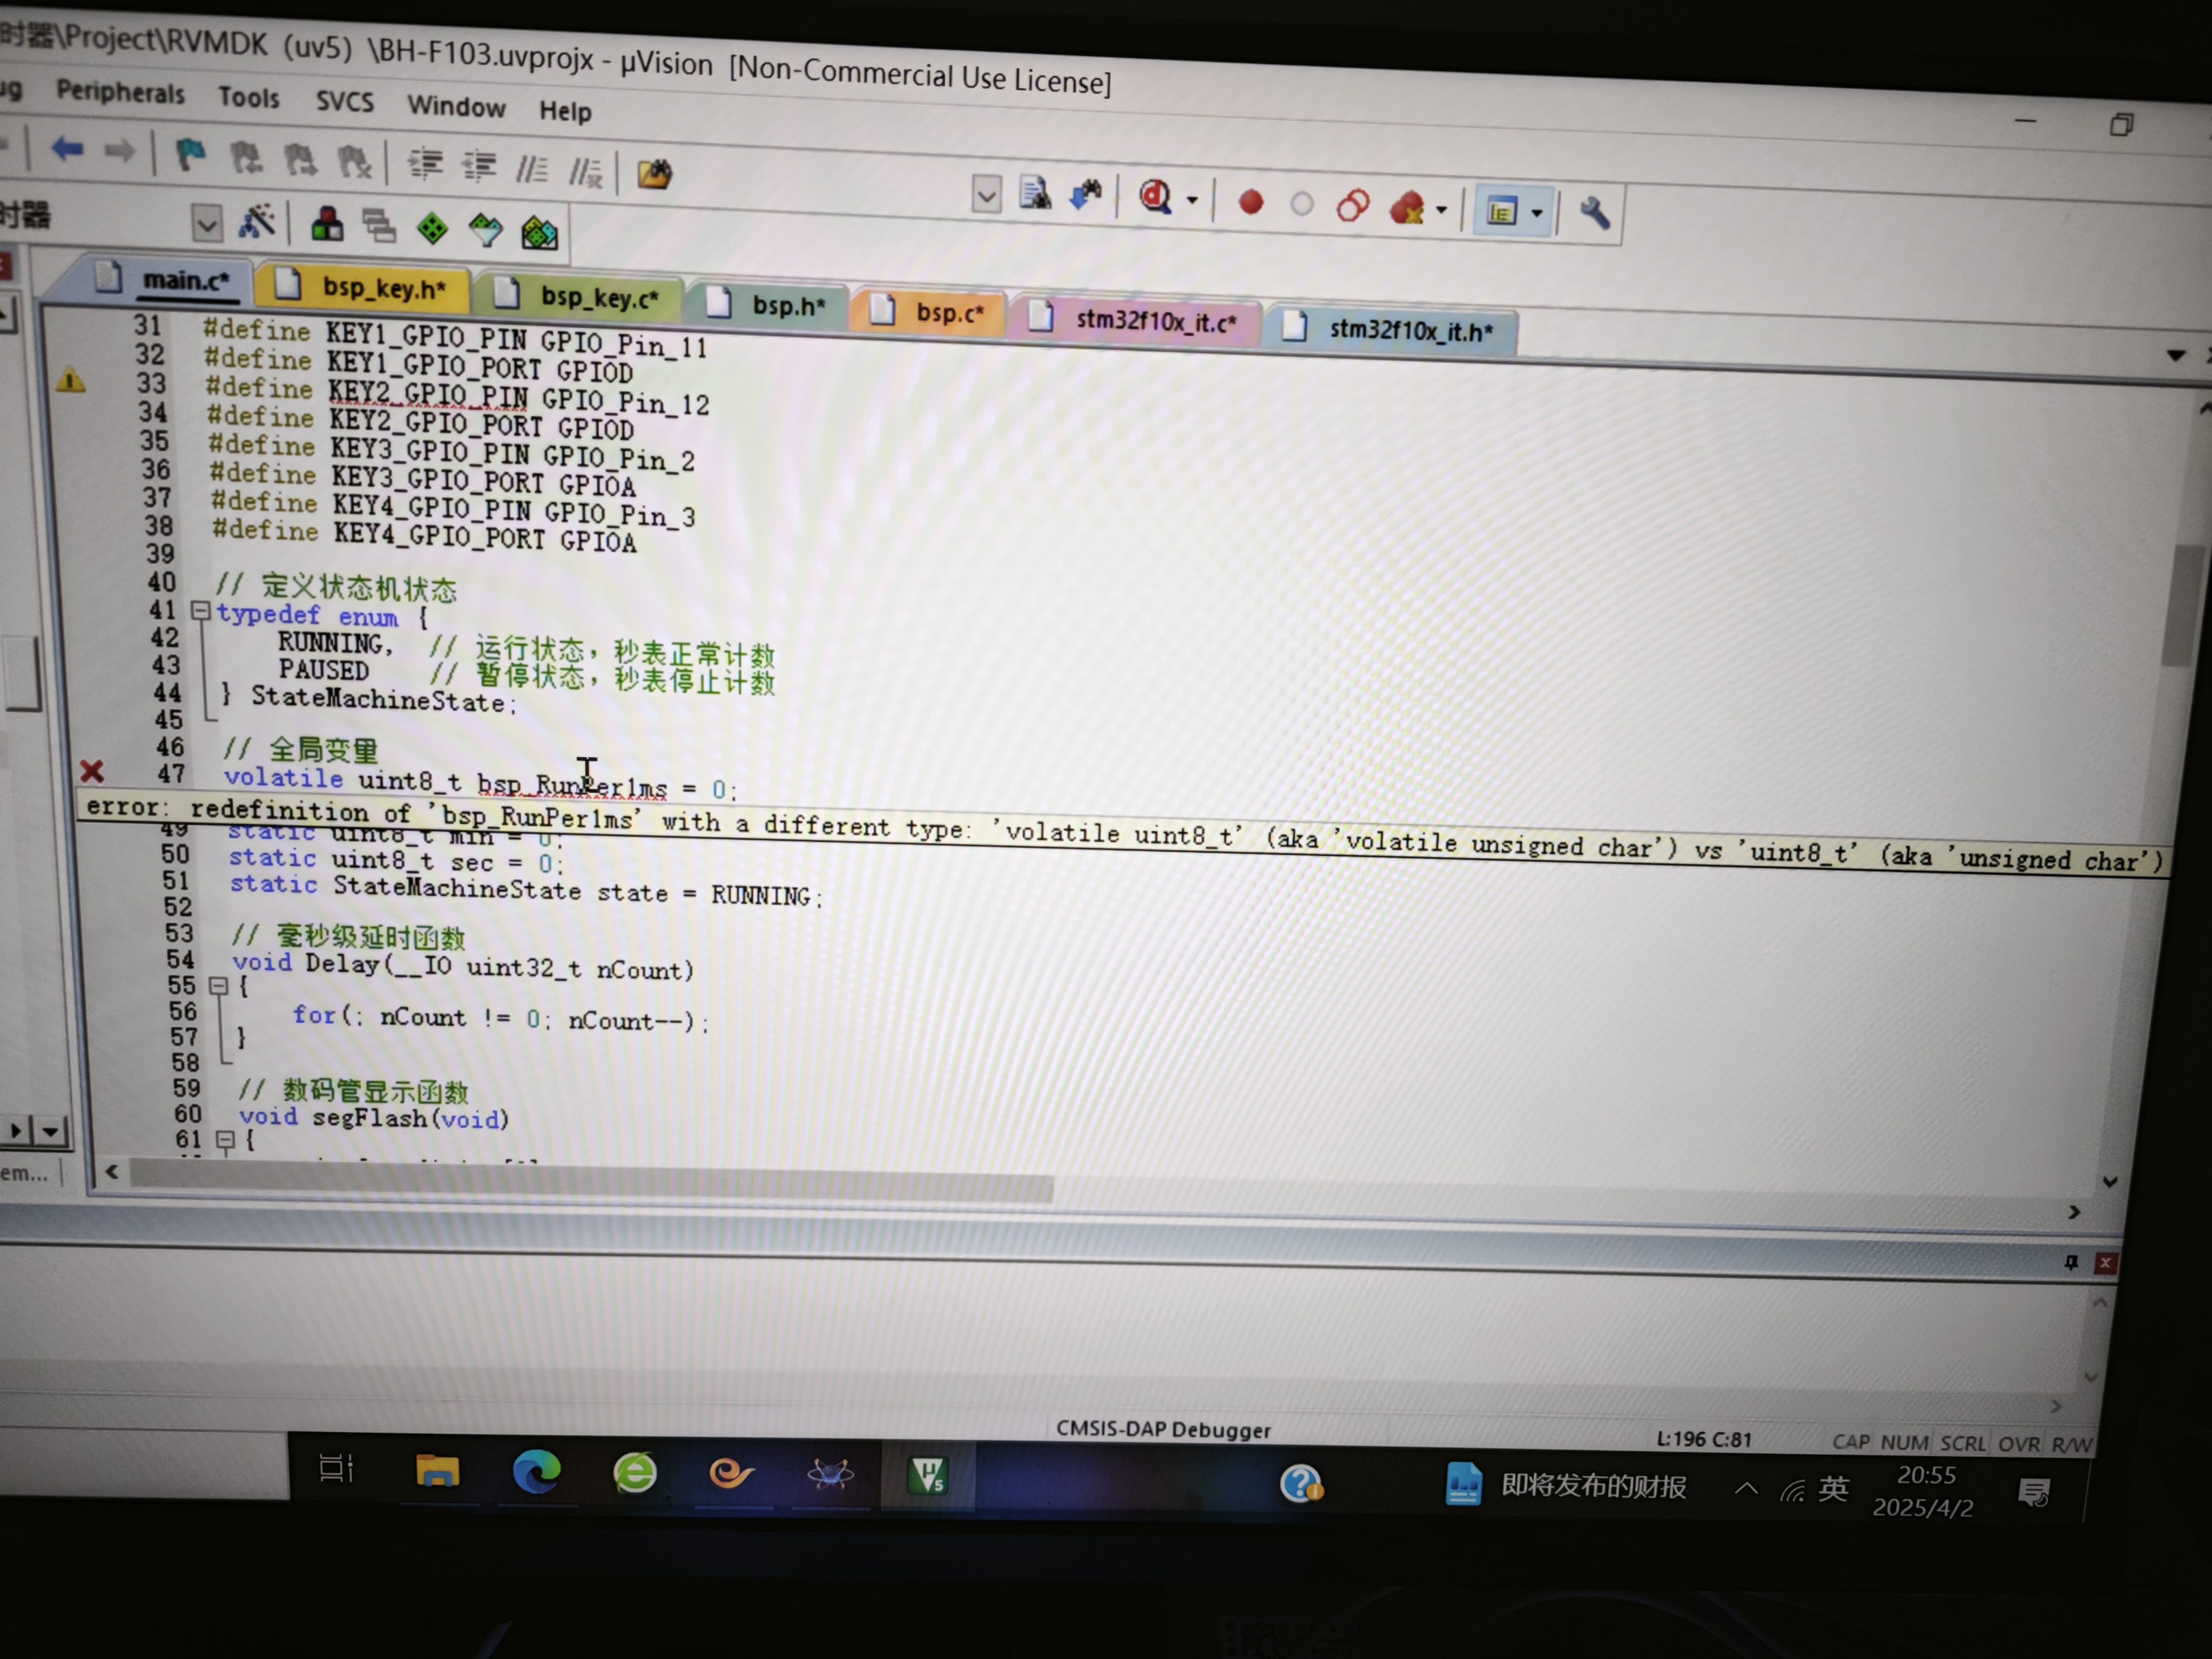Open Configuration wrench icon
The width and height of the screenshot is (2212, 1659).
pos(1594,213)
